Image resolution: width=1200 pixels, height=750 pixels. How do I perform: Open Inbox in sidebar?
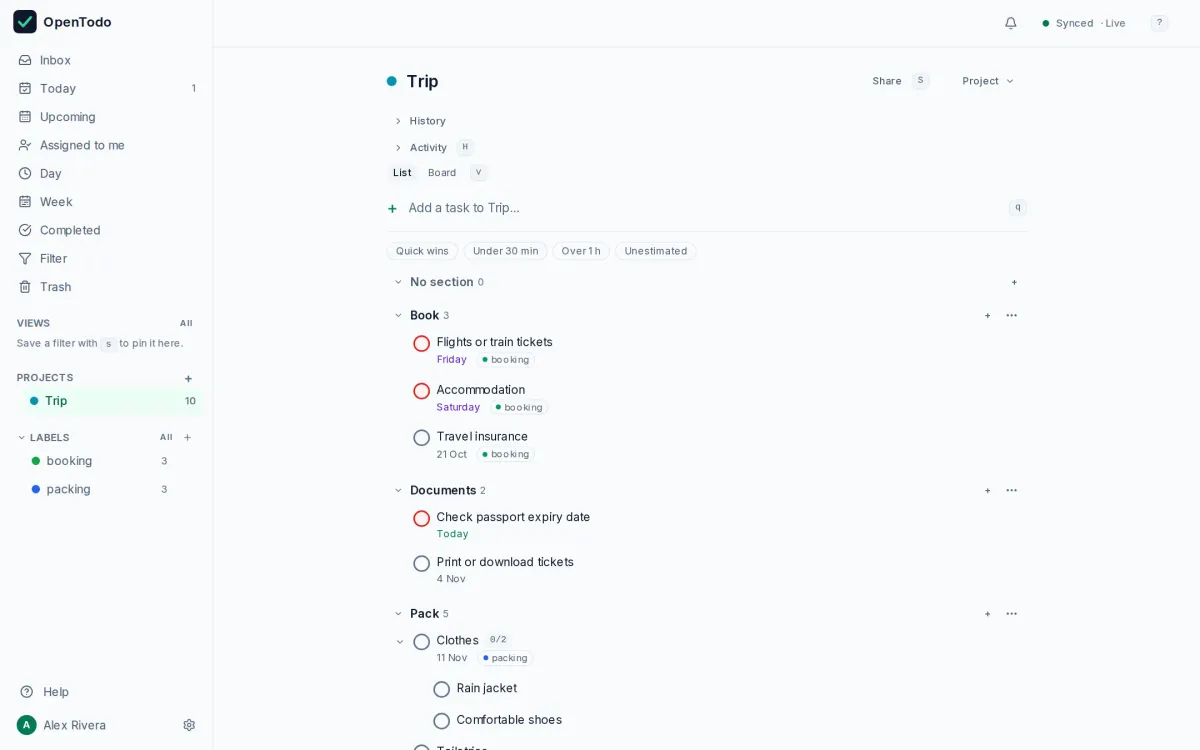(x=106, y=60)
